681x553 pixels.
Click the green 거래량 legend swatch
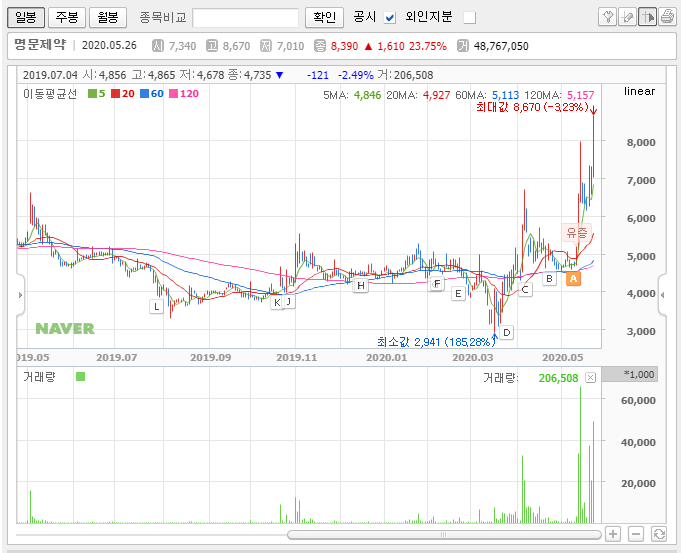pos(80,376)
